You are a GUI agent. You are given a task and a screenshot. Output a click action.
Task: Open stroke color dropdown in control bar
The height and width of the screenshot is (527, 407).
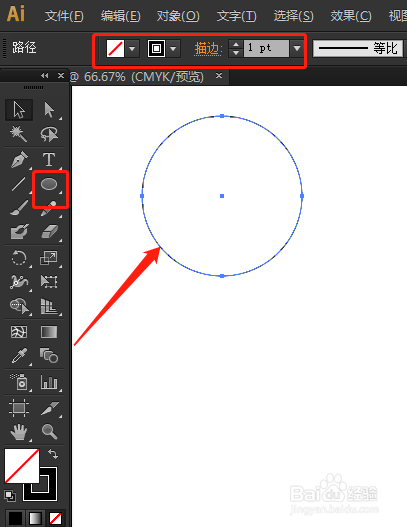point(173,49)
